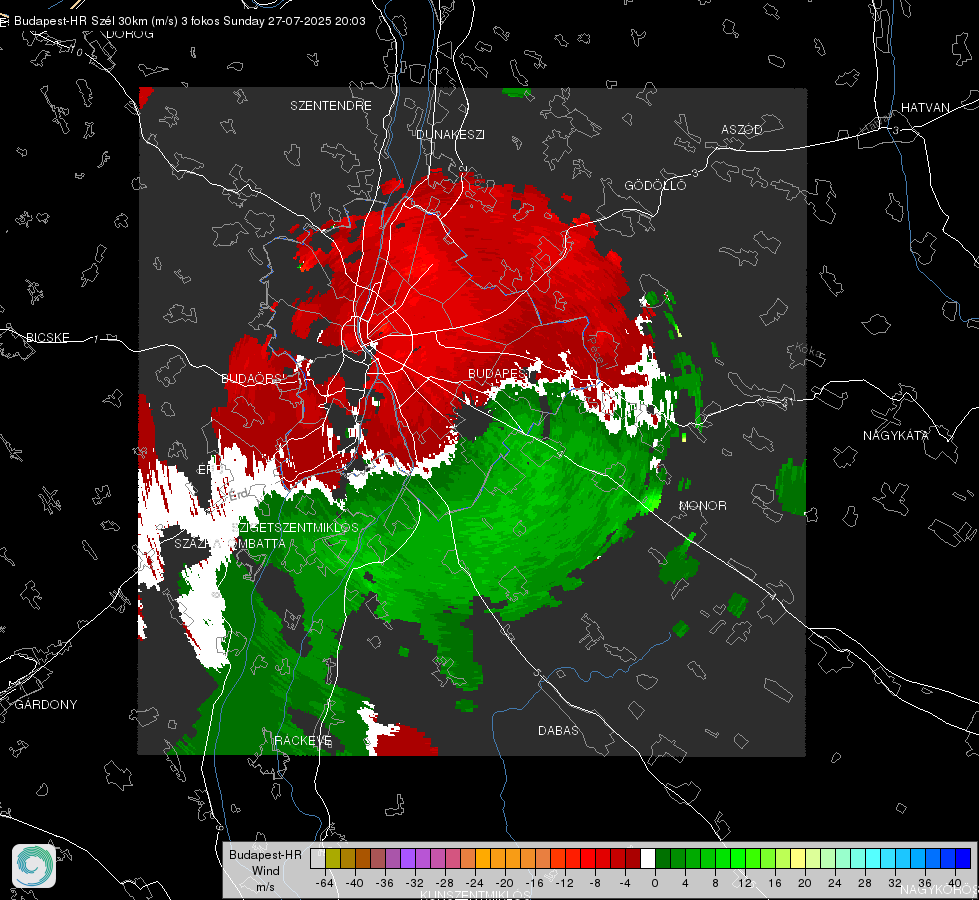The width and height of the screenshot is (979, 900).
Task: Click the -24 value on the wind scale
Action: tap(475, 883)
